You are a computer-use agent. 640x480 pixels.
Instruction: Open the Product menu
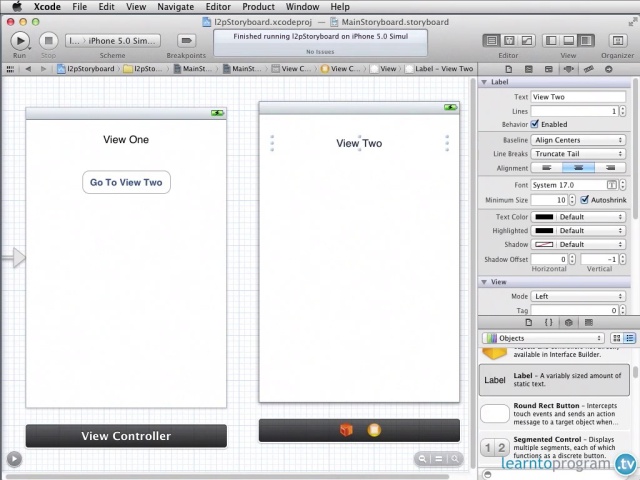tap(258, 7)
